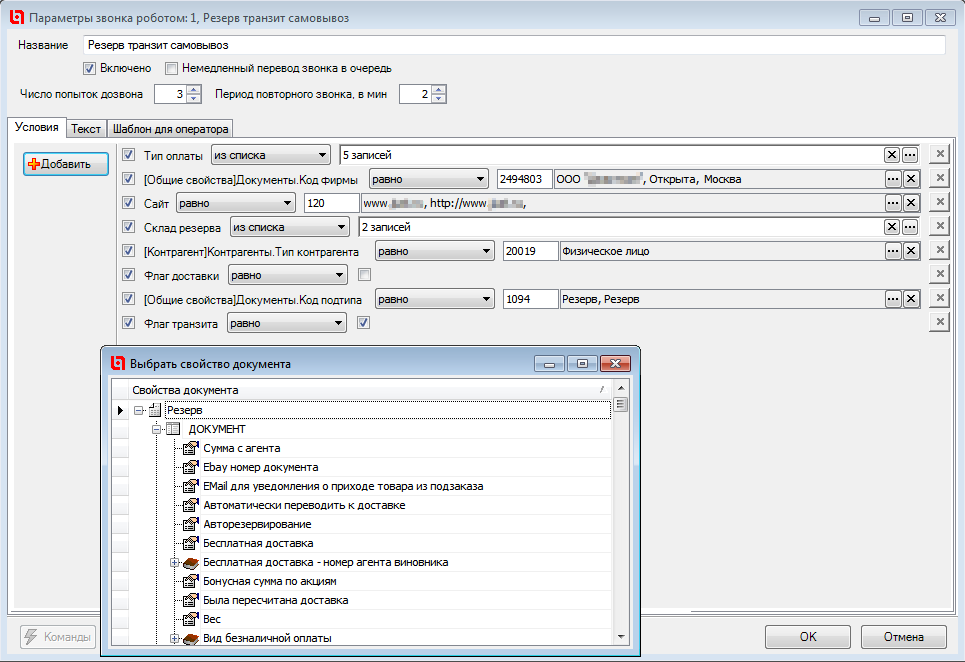Open Код фирмы operator dropdown 'равно'
This screenshot has width=965, height=662.
[428, 179]
